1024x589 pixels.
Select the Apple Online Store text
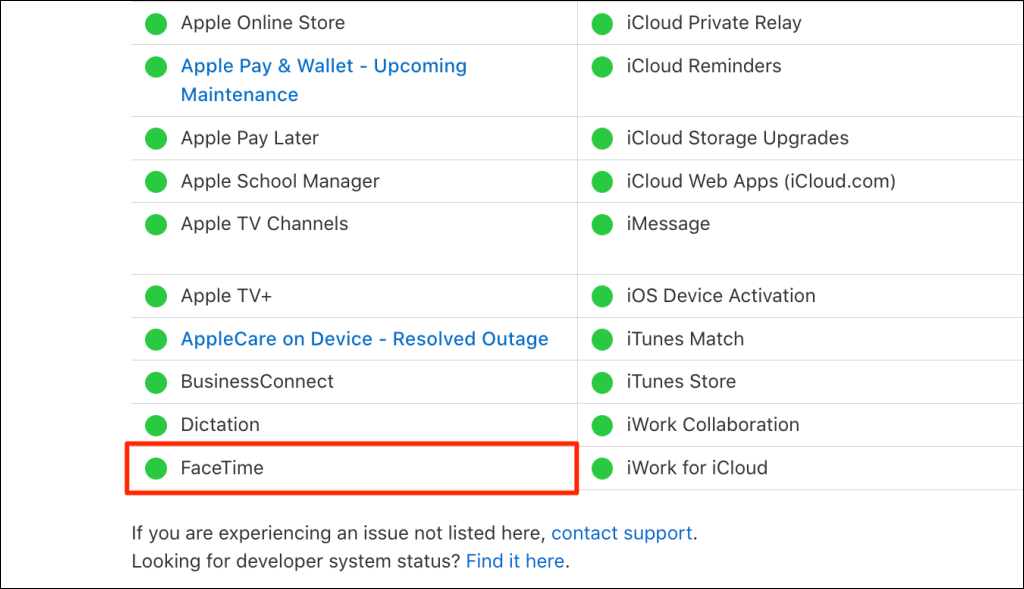click(263, 23)
